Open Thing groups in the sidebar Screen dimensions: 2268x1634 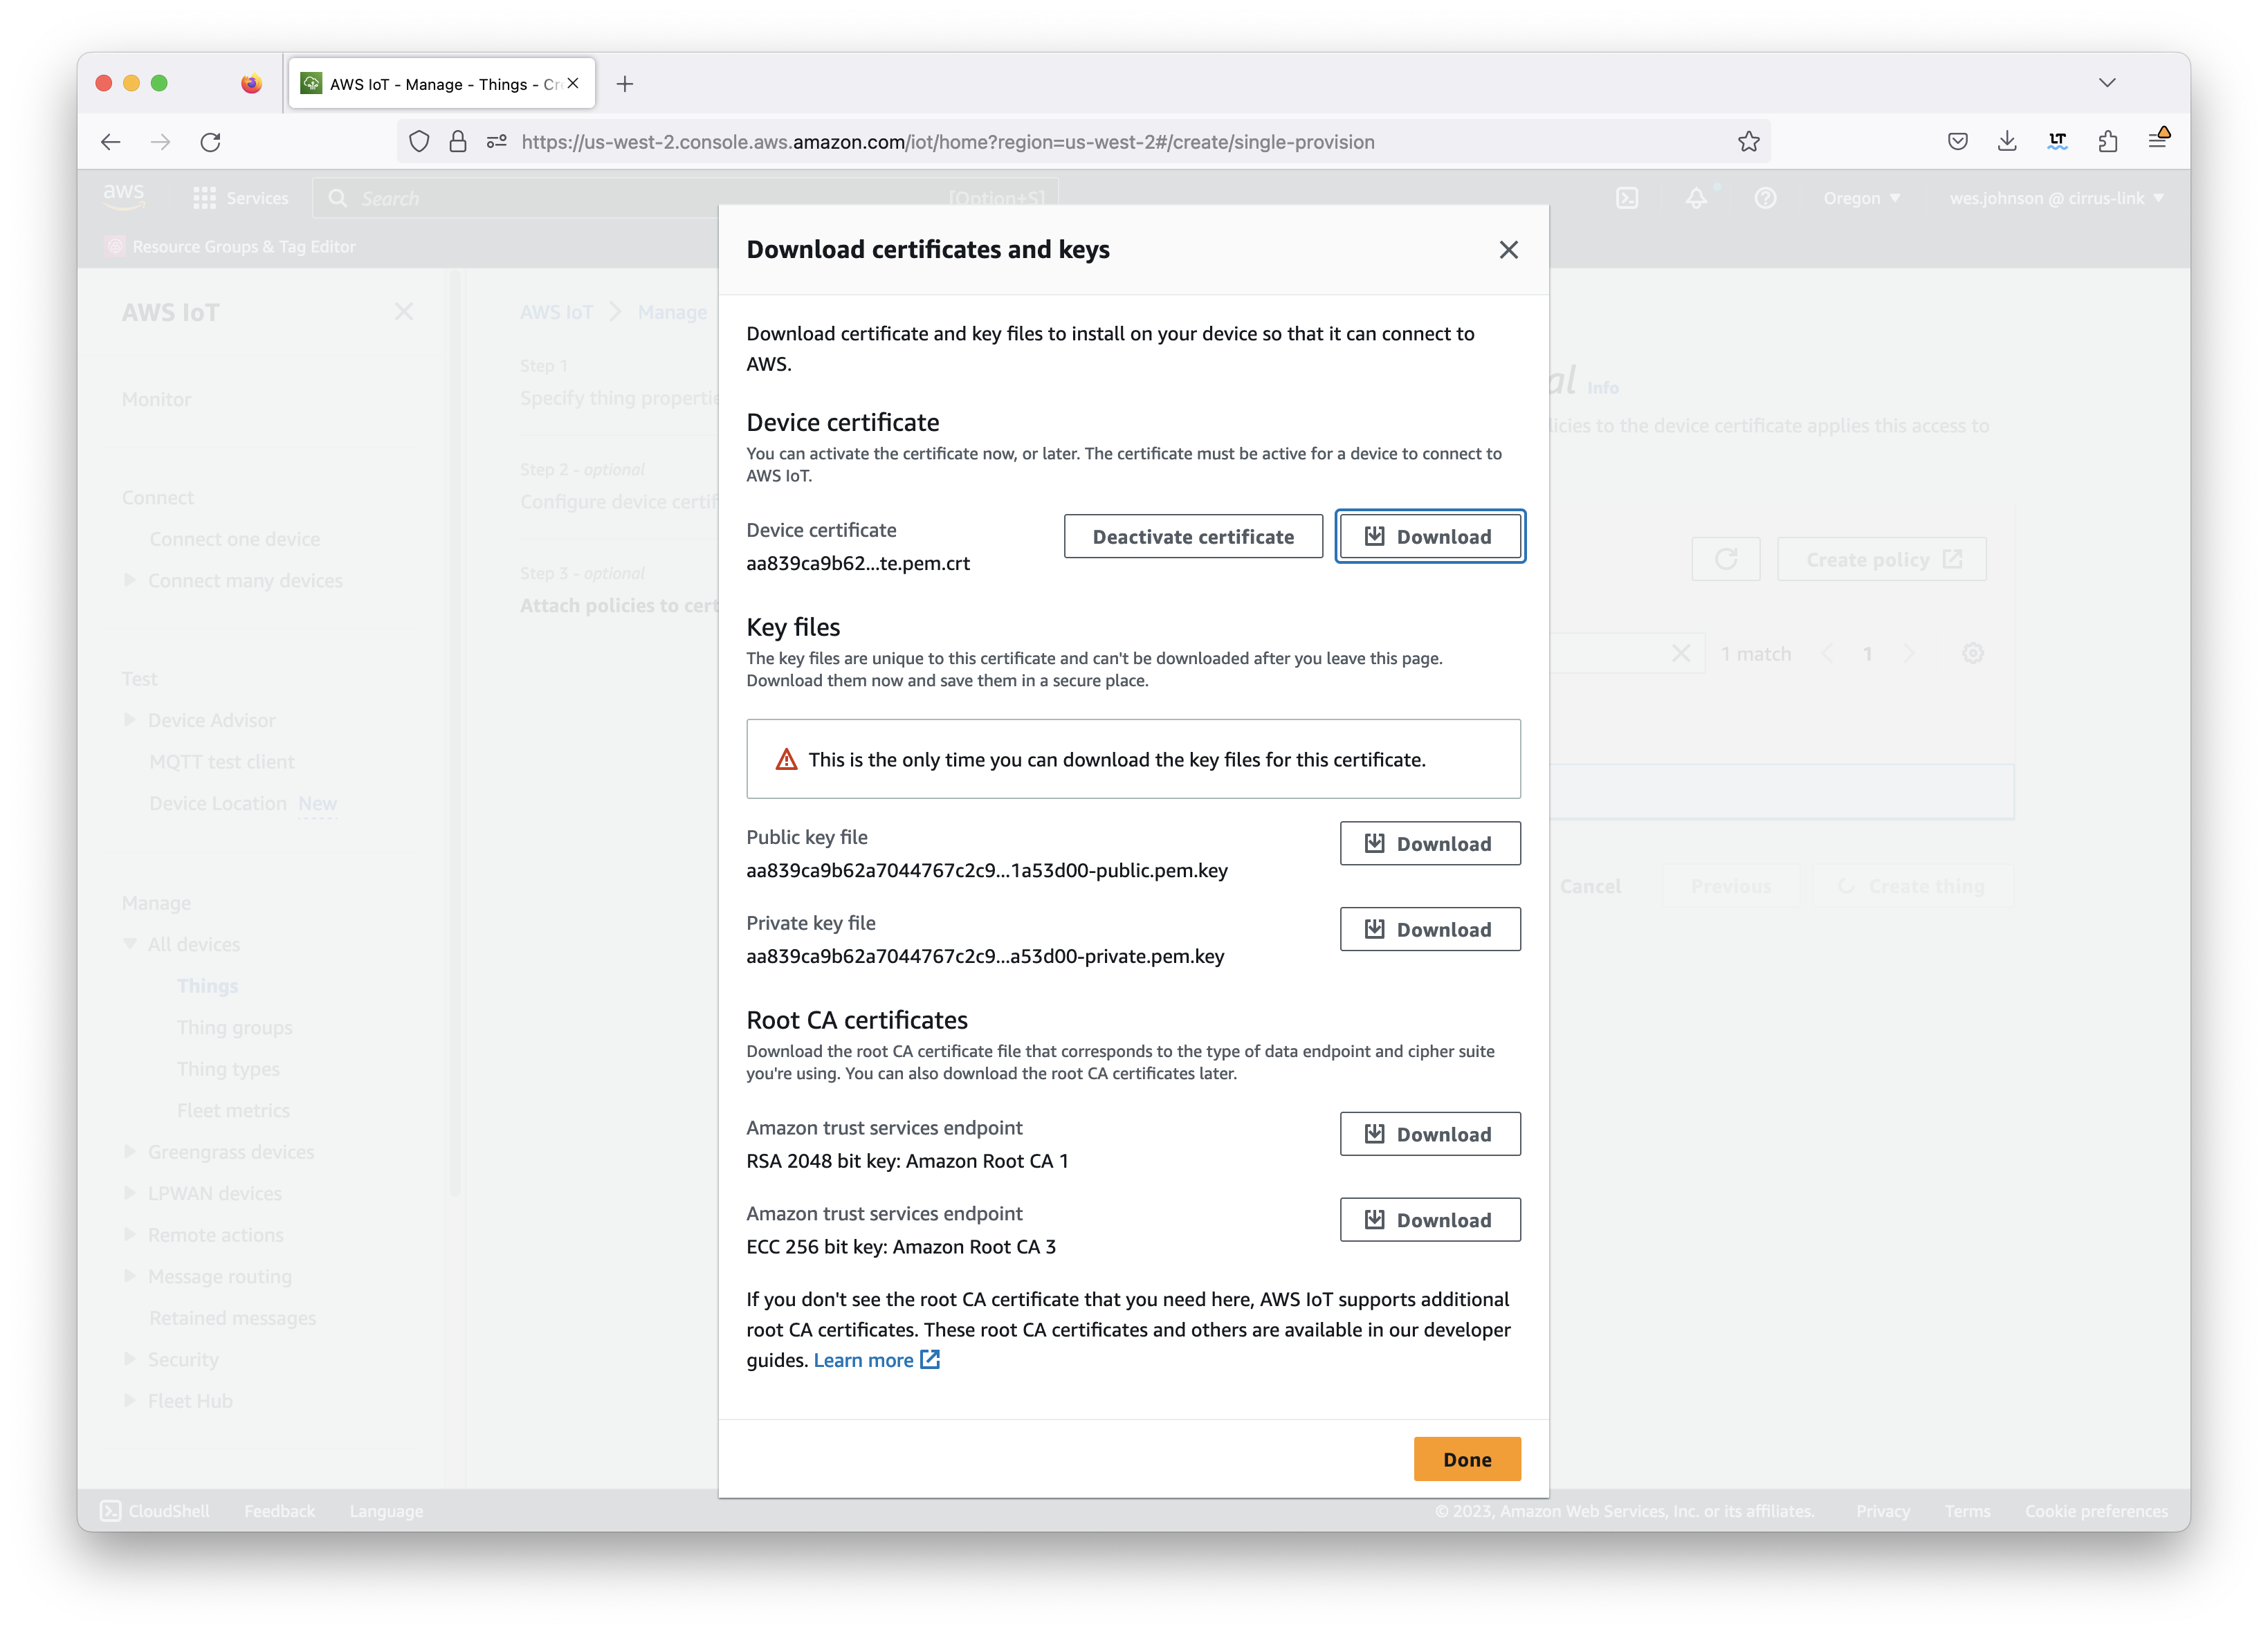click(x=235, y=1027)
